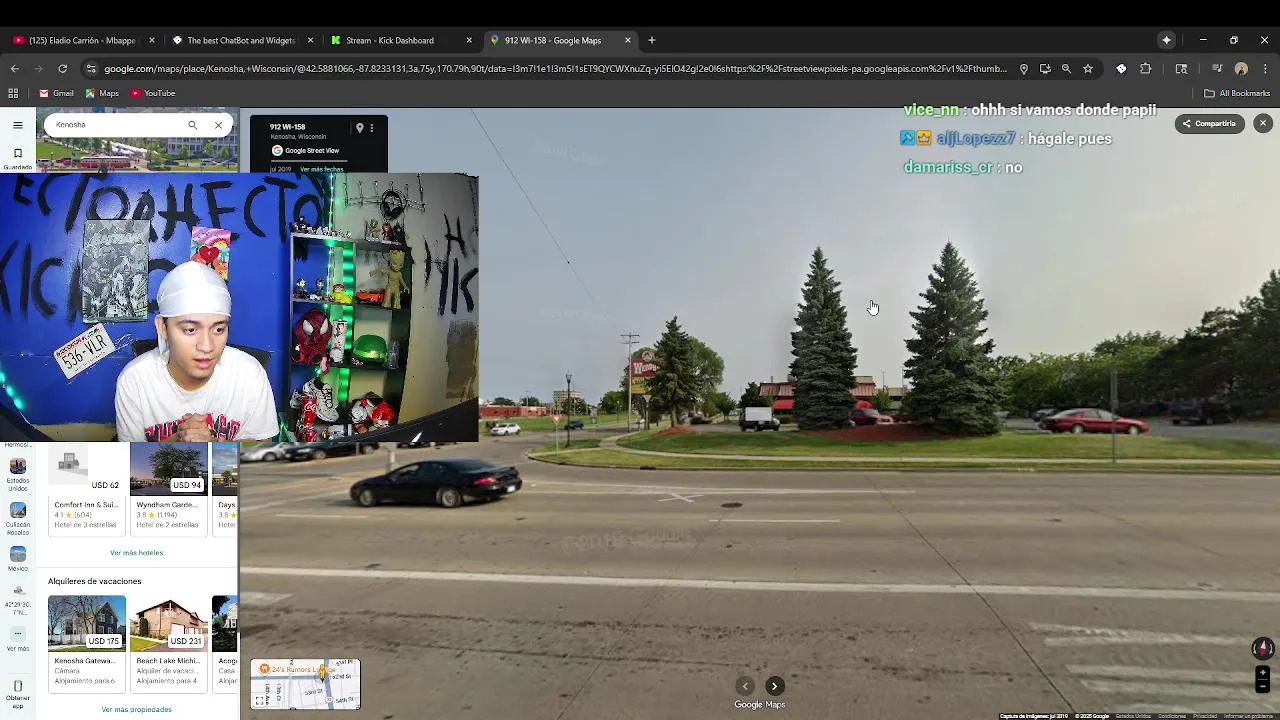Image resolution: width=1280 pixels, height=720 pixels.
Task: Zoom in Street View with plus
Action: click(1262, 673)
